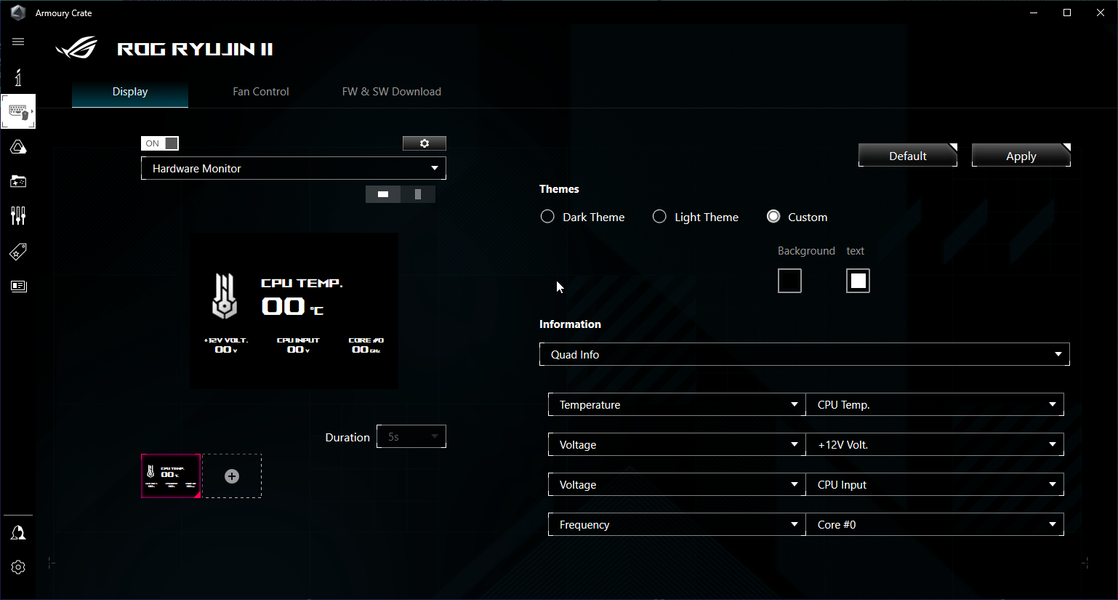Click the CPU TEMP. LCD preview

coord(294,311)
